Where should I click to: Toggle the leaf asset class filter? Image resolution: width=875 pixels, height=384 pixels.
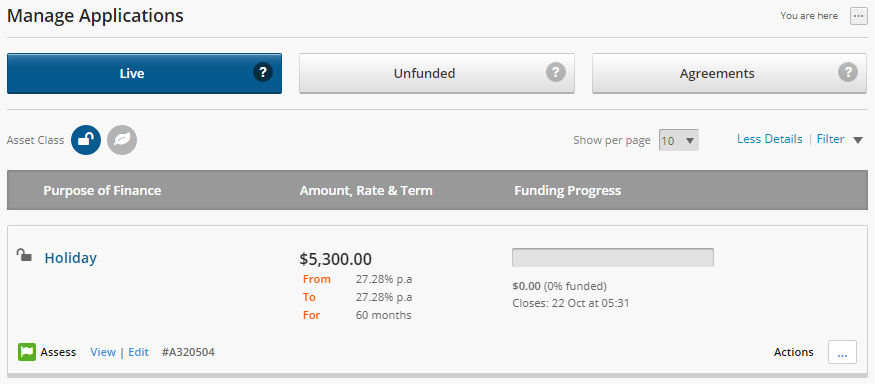(122, 140)
